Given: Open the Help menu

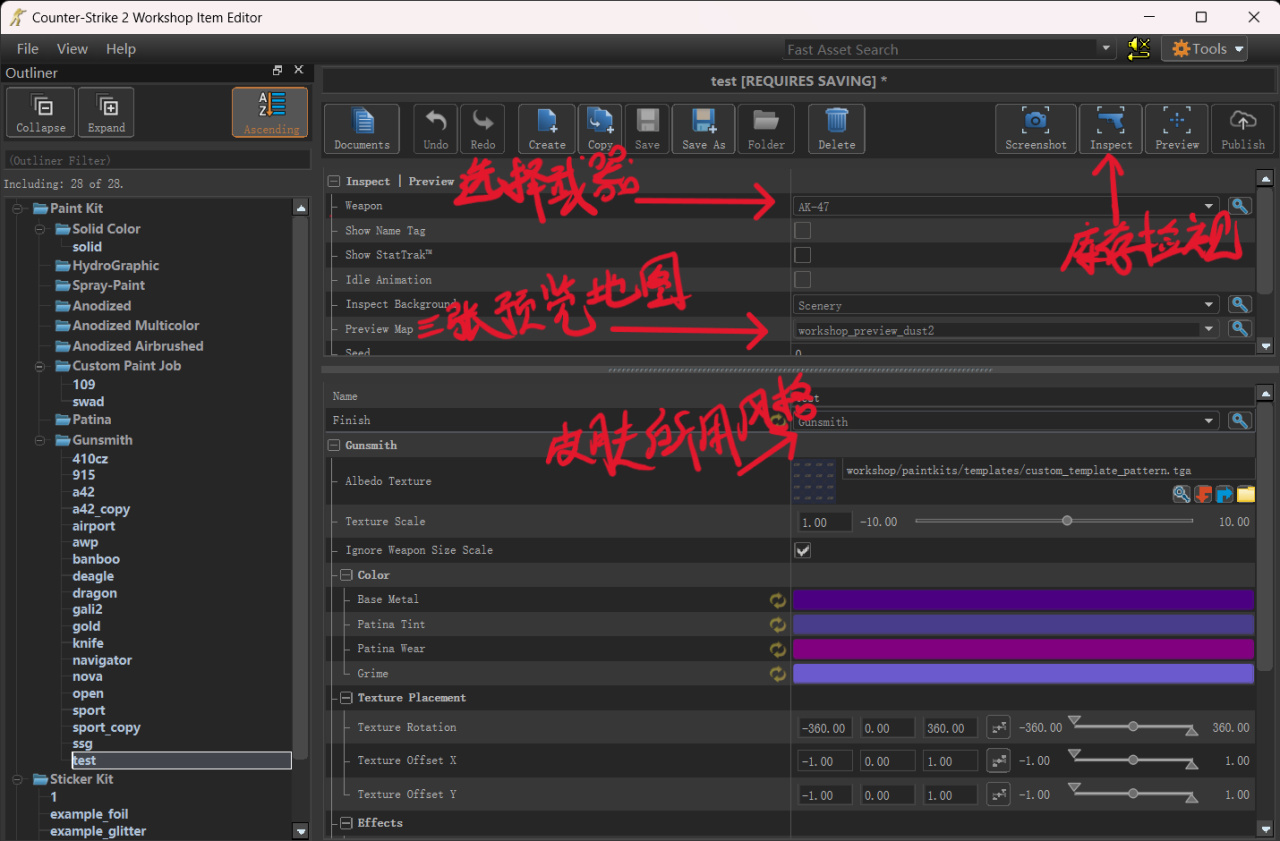Looking at the screenshot, I should tap(121, 49).
